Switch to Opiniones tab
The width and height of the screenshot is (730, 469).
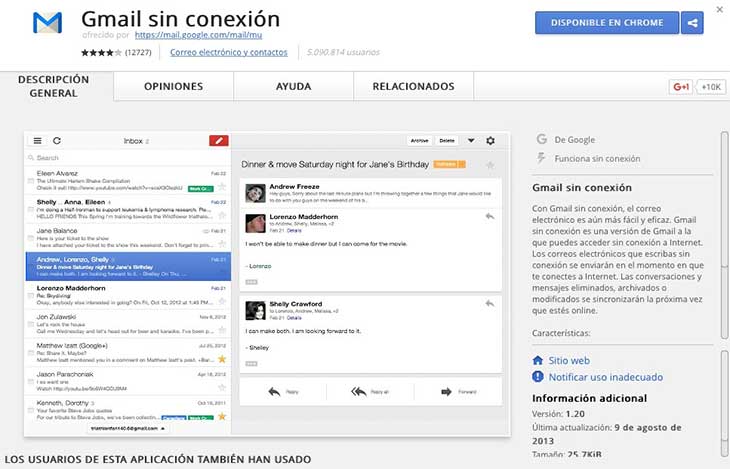pos(174,86)
